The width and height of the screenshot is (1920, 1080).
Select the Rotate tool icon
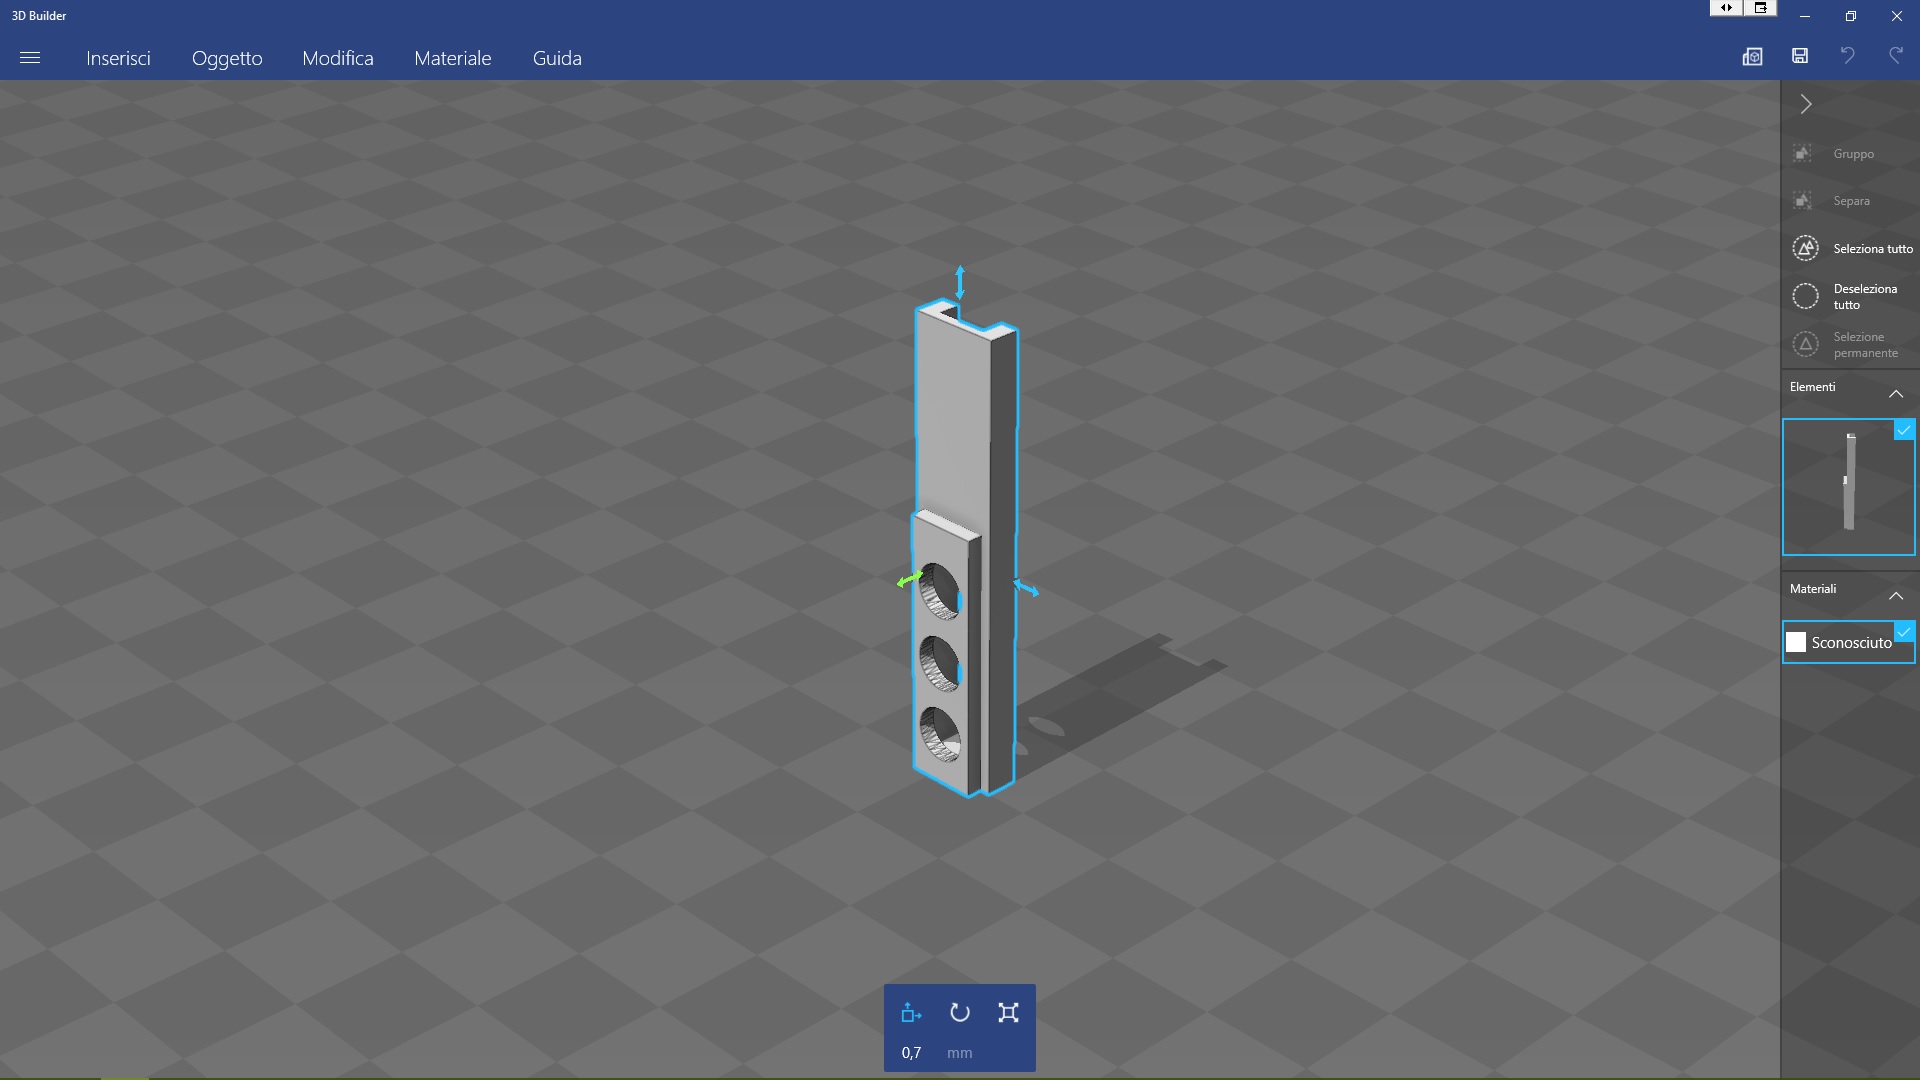click(x=960, y=1013)
